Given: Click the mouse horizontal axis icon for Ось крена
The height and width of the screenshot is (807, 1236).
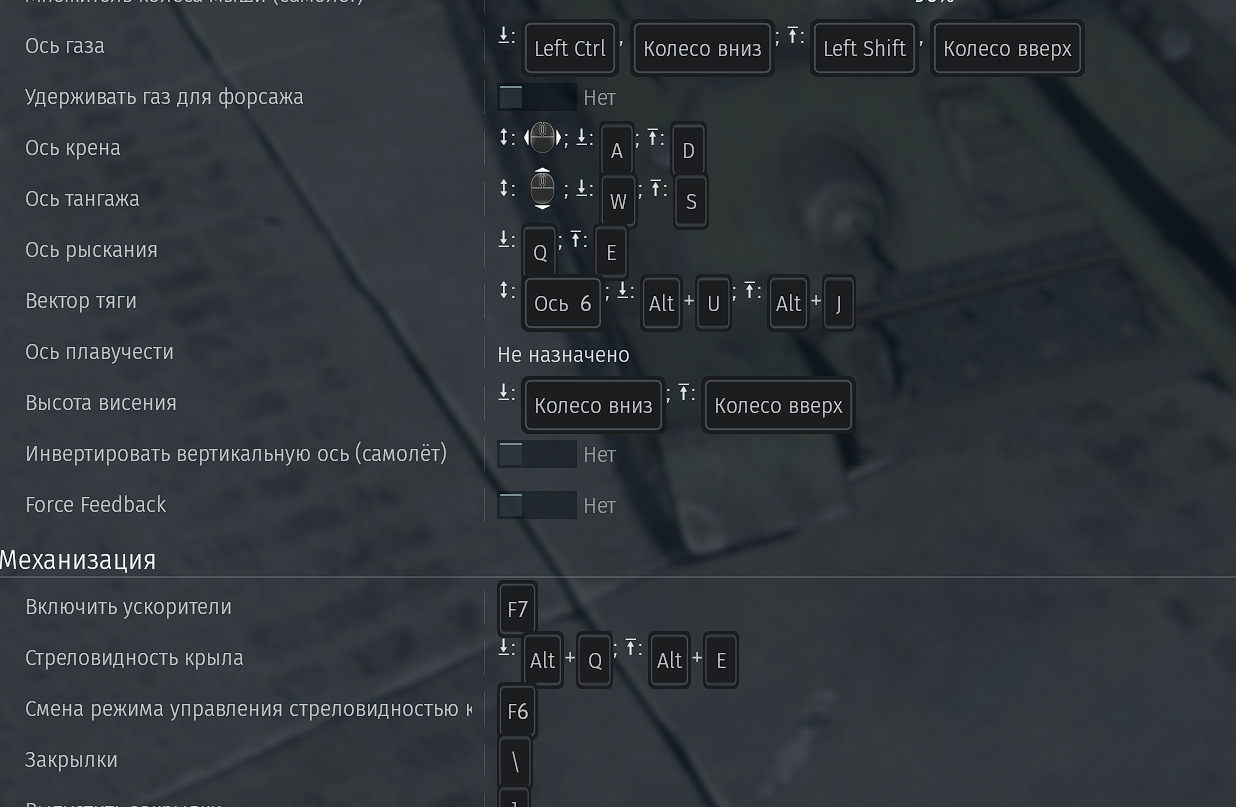Looking at the screenshot, I should (542, 138).
